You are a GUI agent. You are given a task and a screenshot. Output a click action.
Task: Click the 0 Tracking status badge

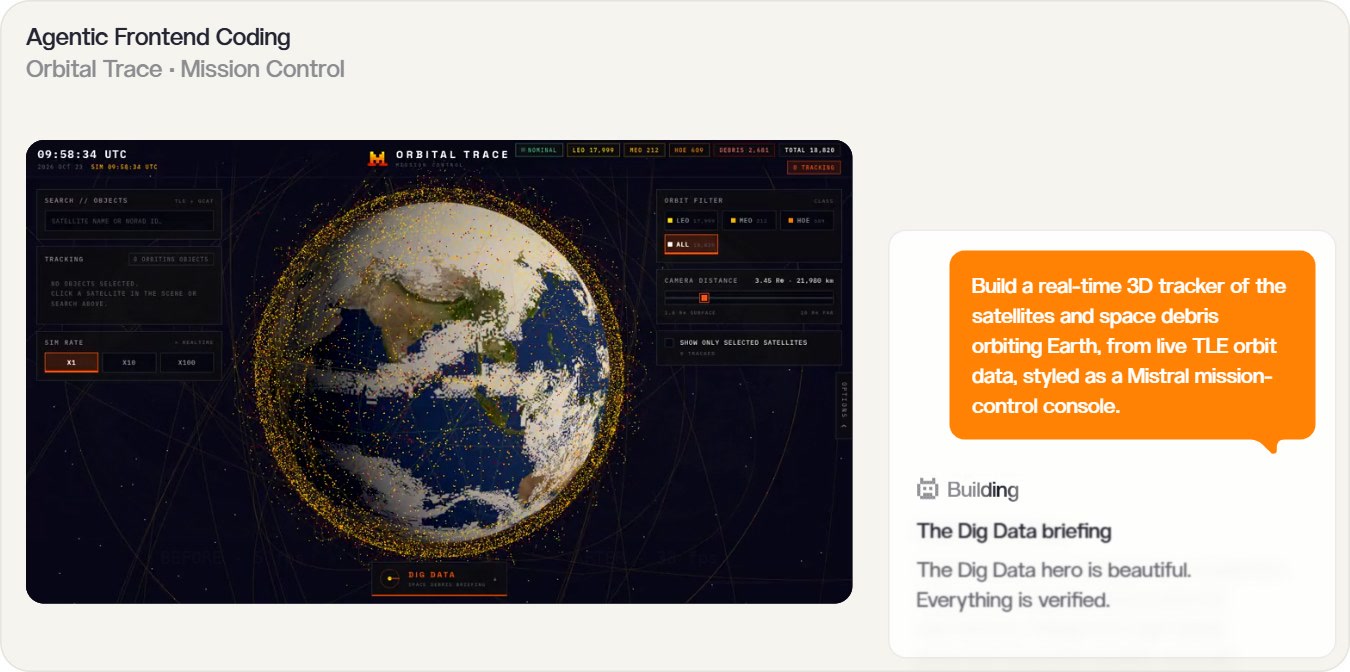click(x=813, y=167)
